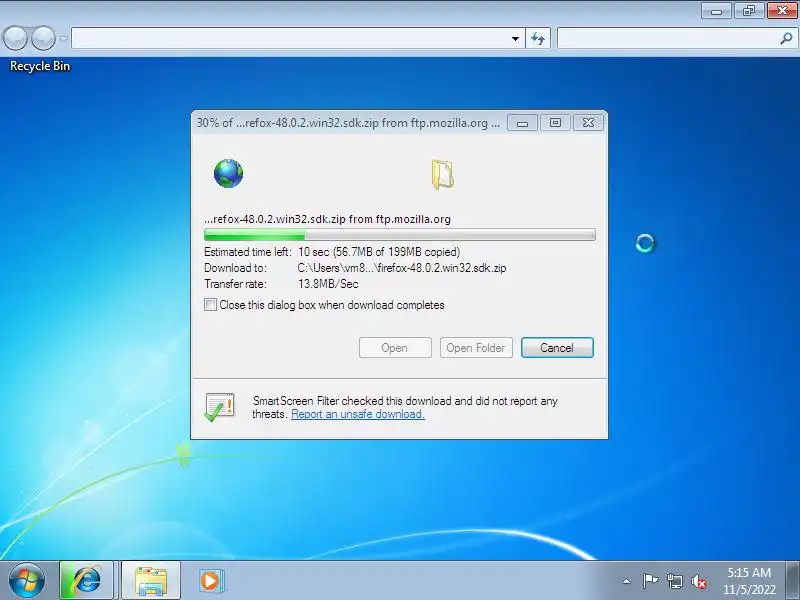Click the '13.8MB/Sec' transfer rate value
Screen dimensions: 800x600
pos(328,284)
